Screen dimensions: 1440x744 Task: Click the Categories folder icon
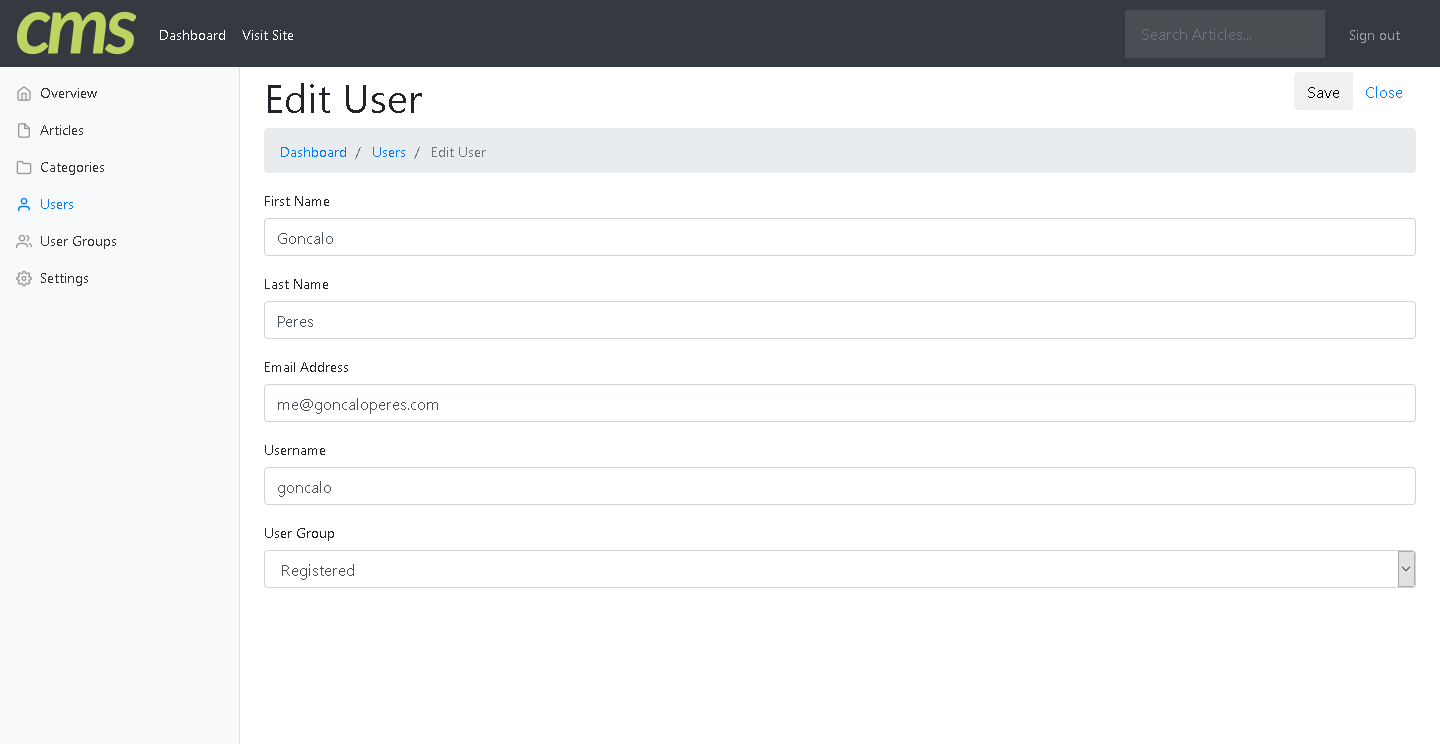[24, 168]
